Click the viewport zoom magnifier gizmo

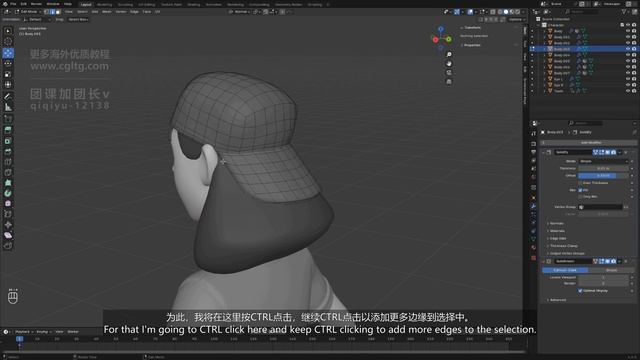pos(449,55)
